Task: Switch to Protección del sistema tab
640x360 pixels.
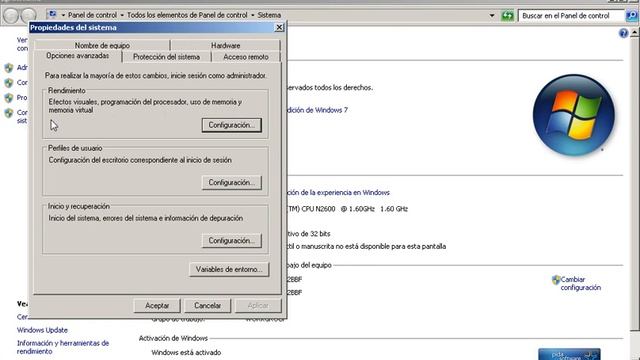Action: click(x=167, y=57)
